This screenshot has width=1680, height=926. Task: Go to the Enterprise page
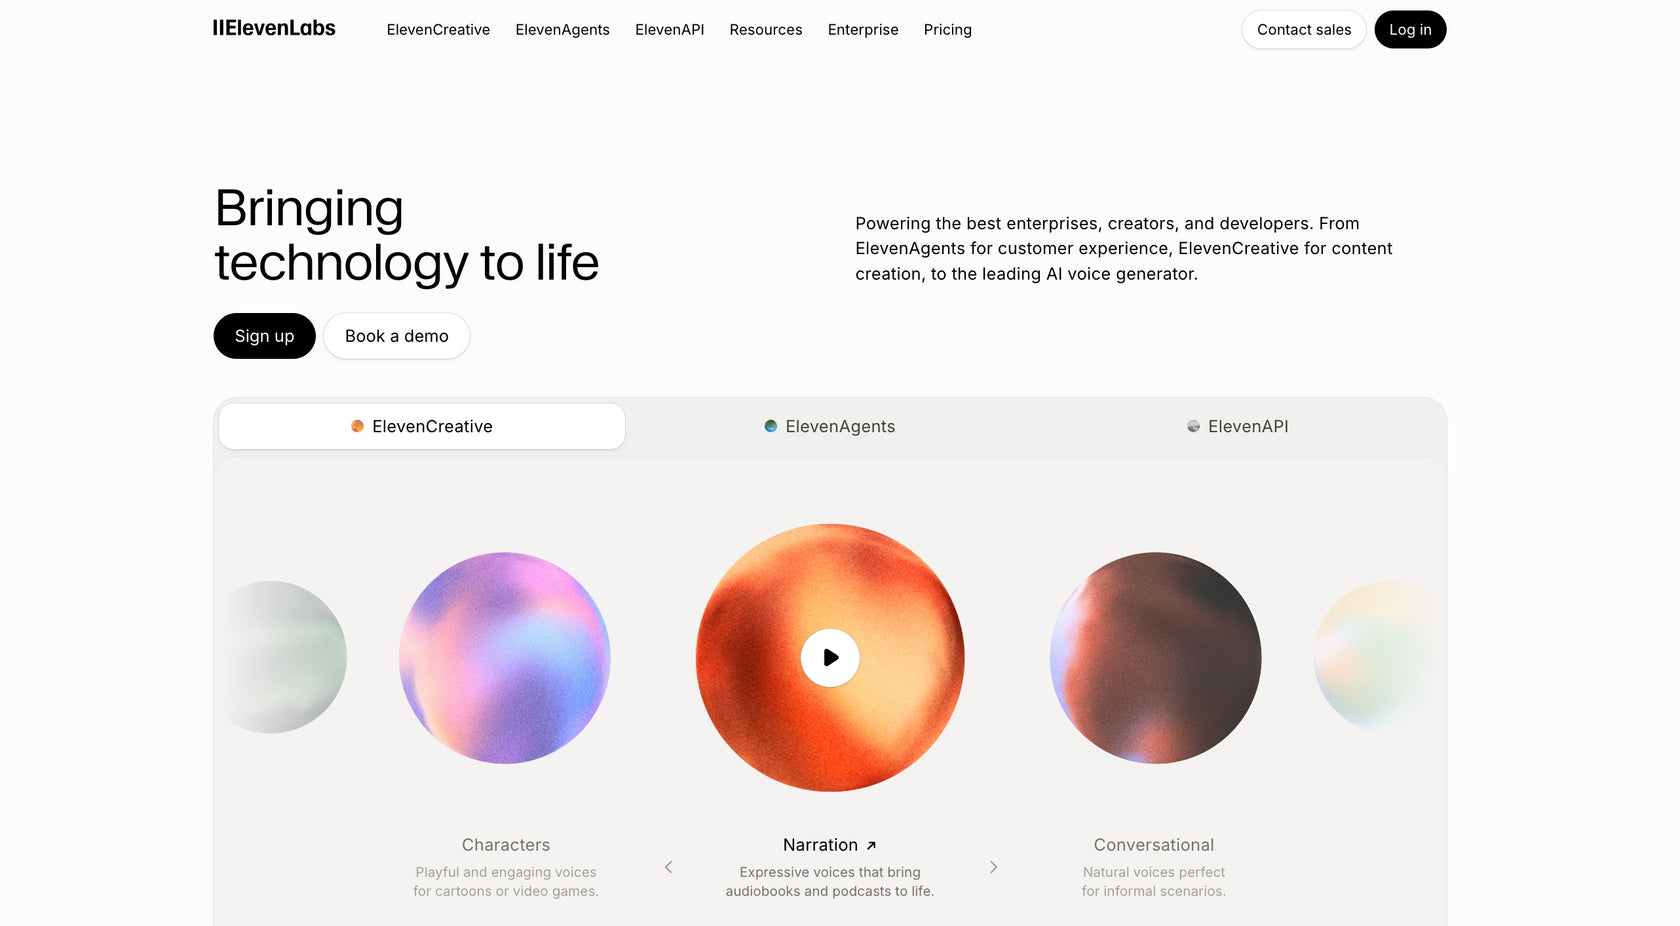pos(863,30)
